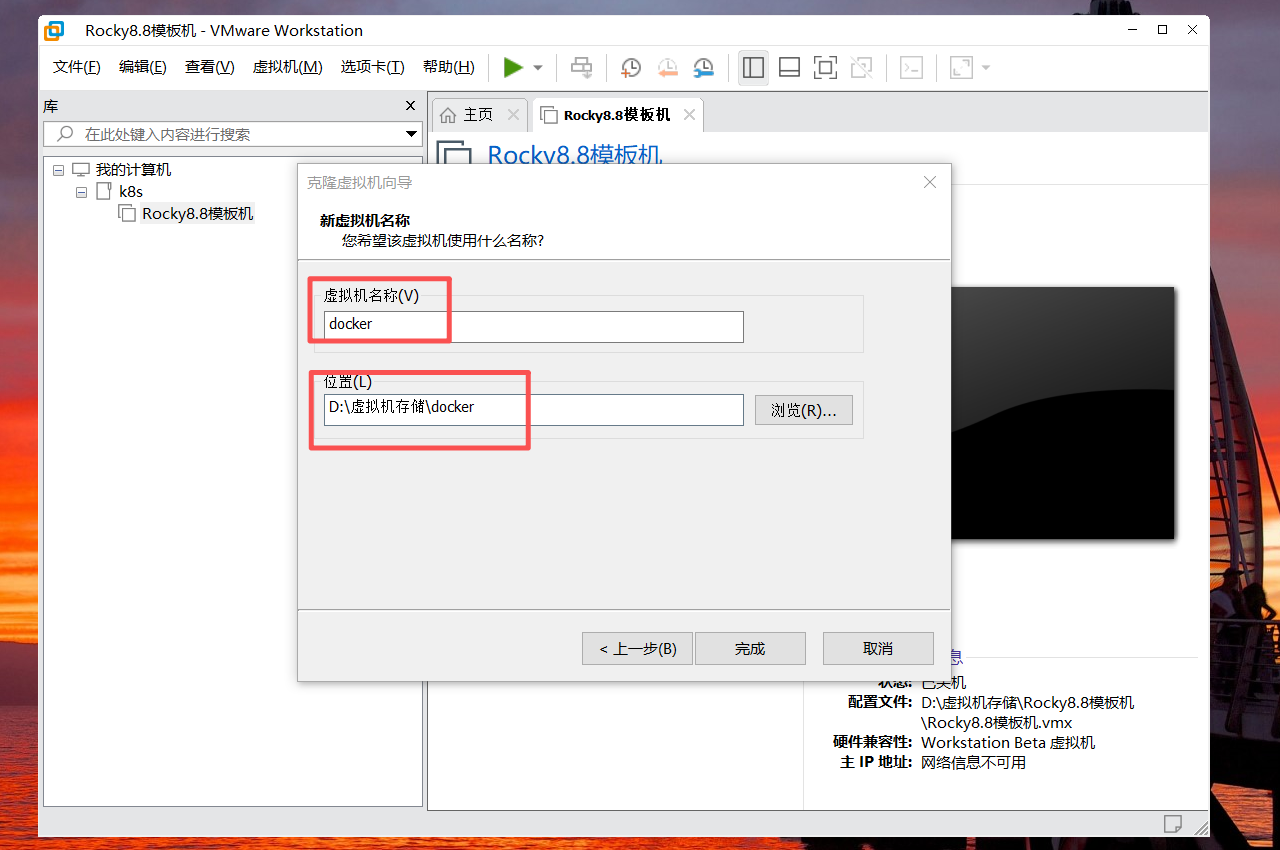Click the 浏览(R)... button
Image resolution: width=1280 pixels, height=850 pixels.
pos(804,410)
